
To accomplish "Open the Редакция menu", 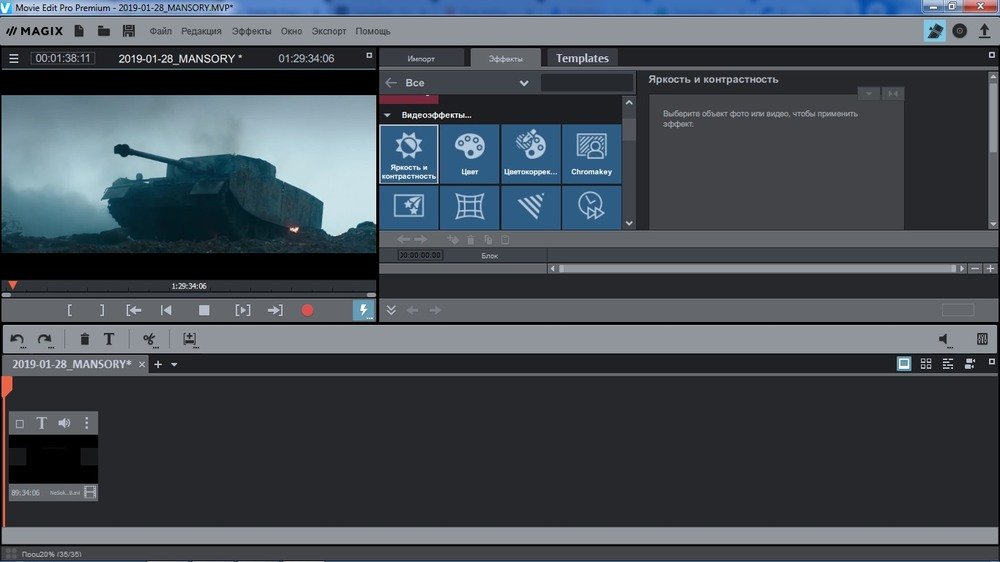I will 201,31.
